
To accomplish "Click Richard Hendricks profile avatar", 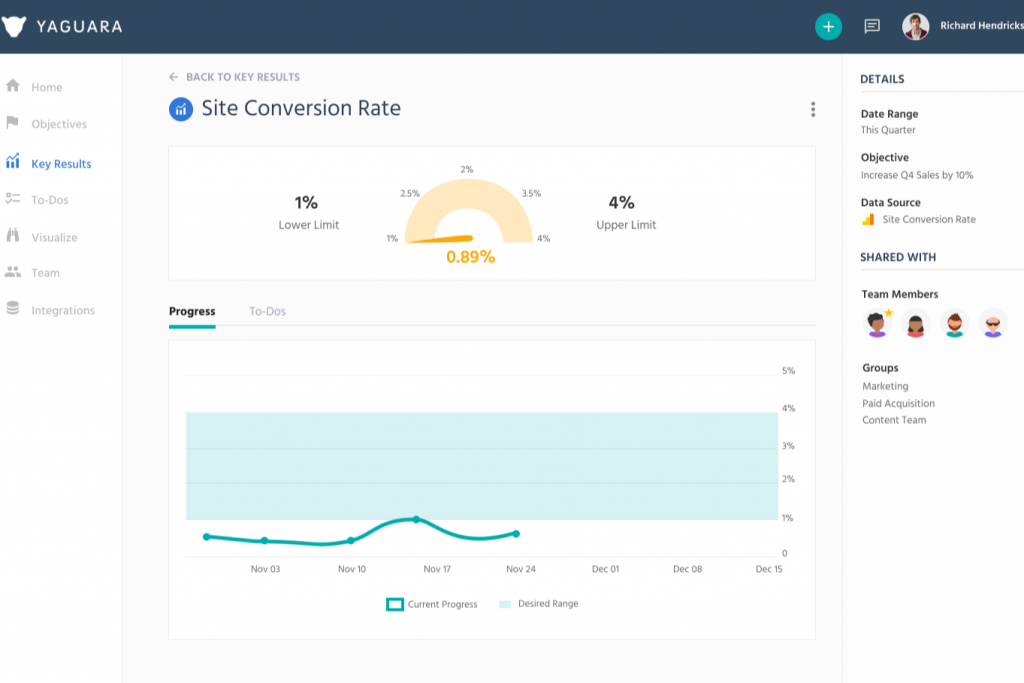I will coord(915,27).
